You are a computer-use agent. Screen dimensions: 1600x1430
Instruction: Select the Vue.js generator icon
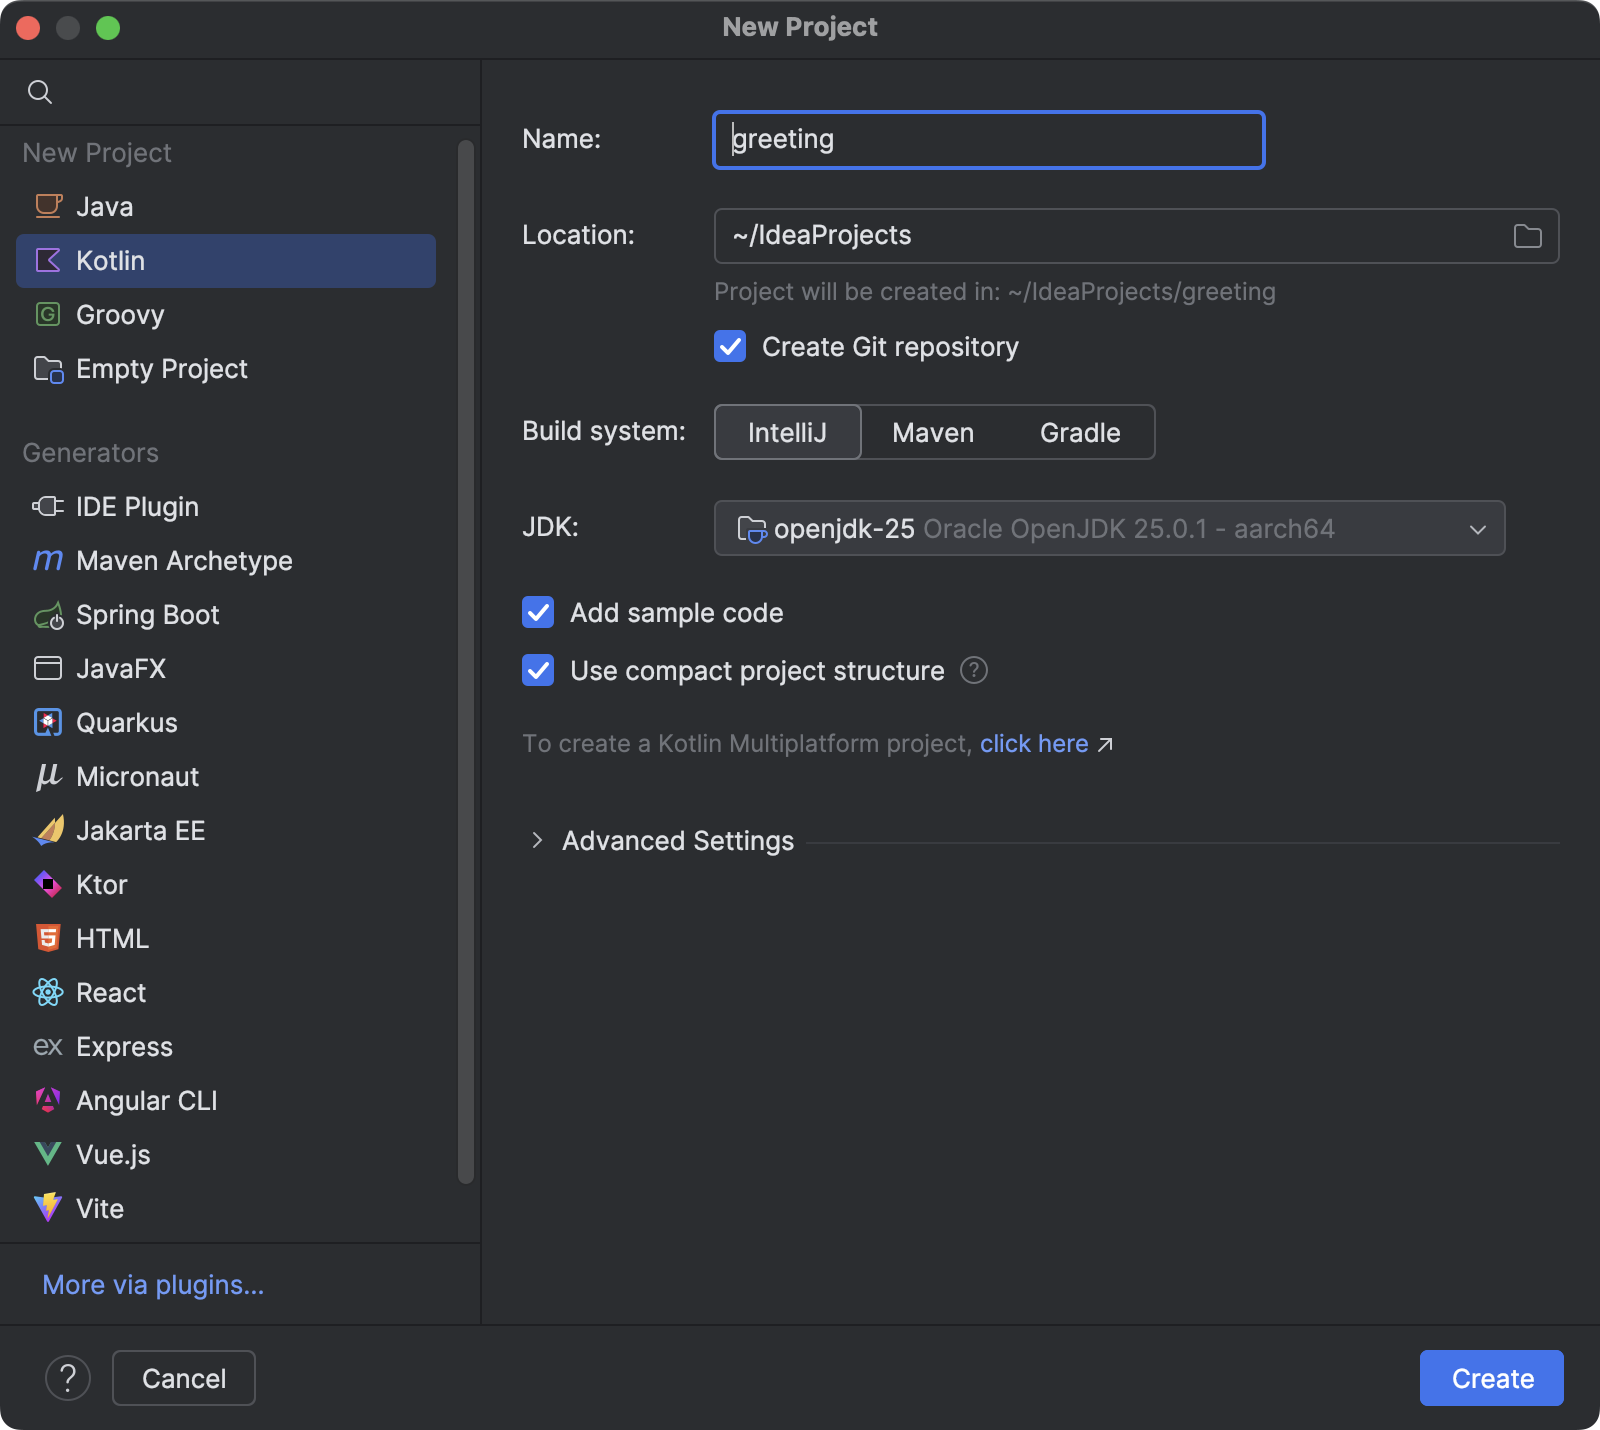click(48, 1155)
